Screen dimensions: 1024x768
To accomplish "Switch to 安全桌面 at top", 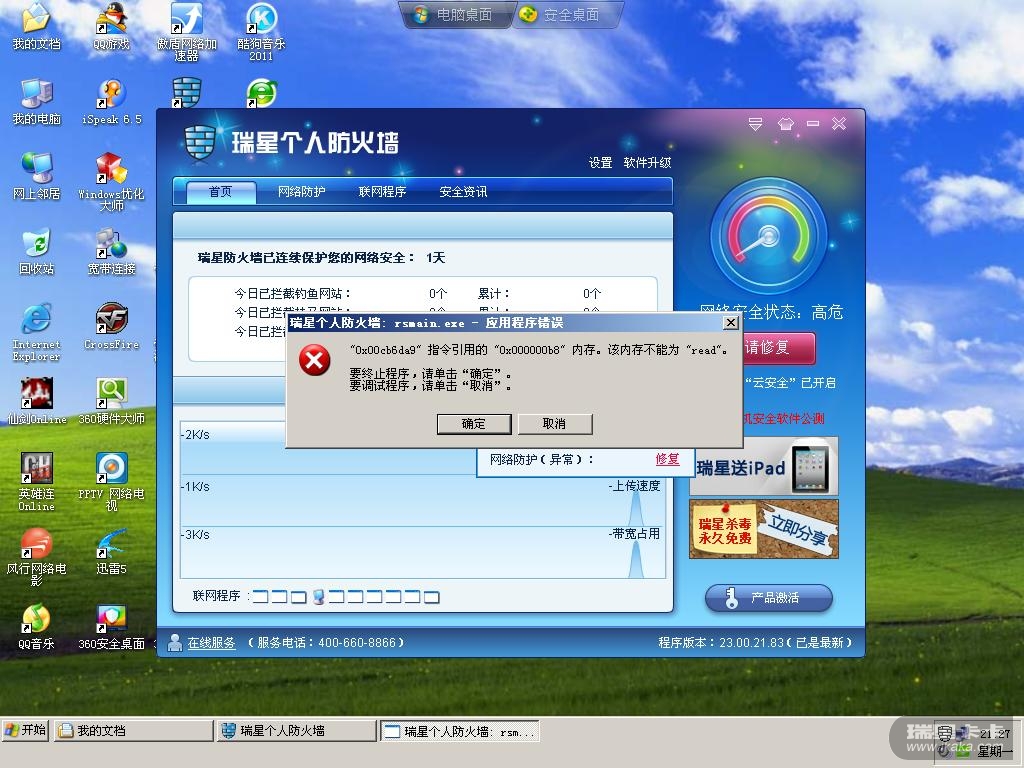I will (565, 14).
